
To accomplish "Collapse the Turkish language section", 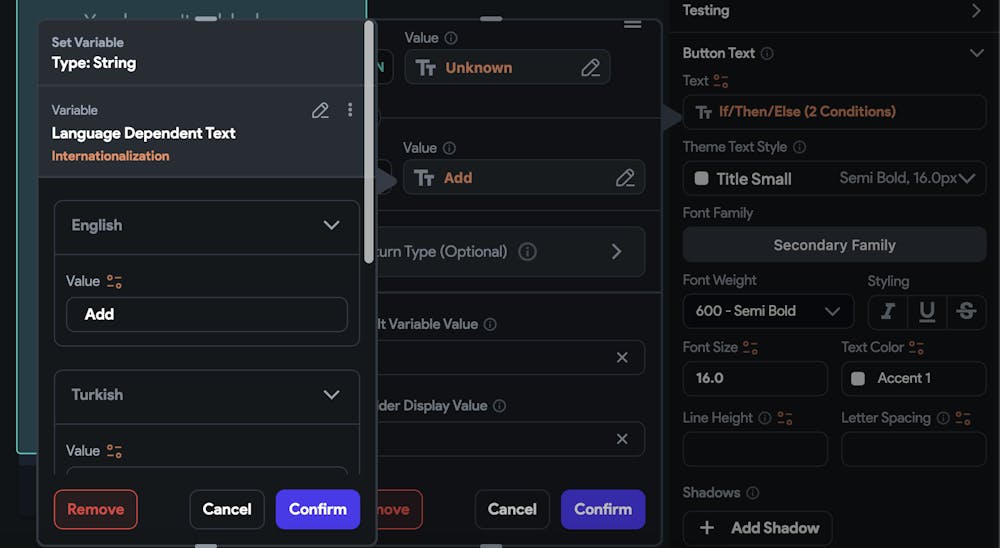I will 332,395.
